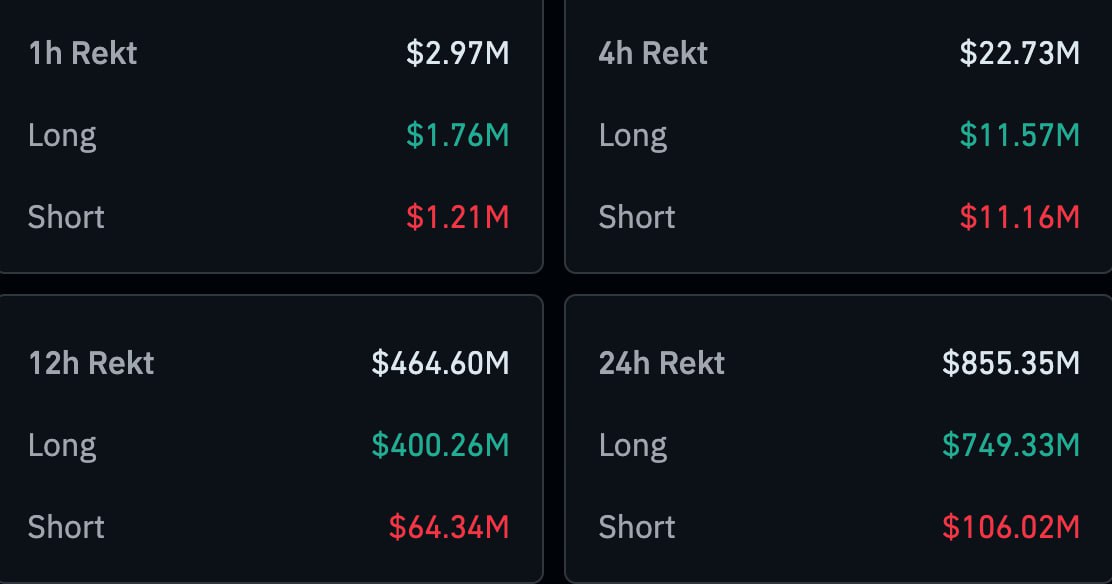Click the Short label in 24h Rekt card
Viewport: 1112px width, 584px height.
(637, 527)
